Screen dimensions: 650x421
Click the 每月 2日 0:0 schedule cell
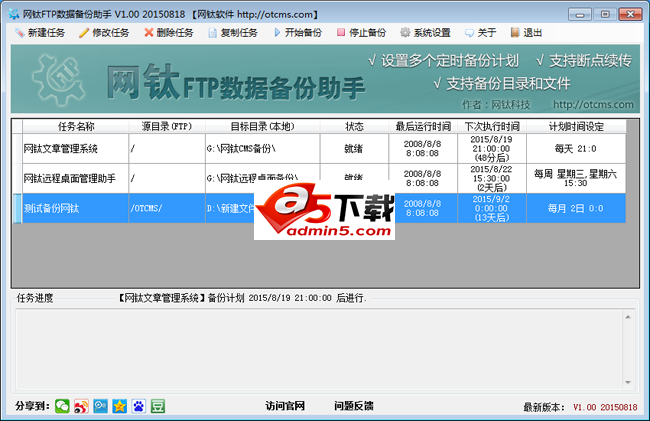pos(576,208)
